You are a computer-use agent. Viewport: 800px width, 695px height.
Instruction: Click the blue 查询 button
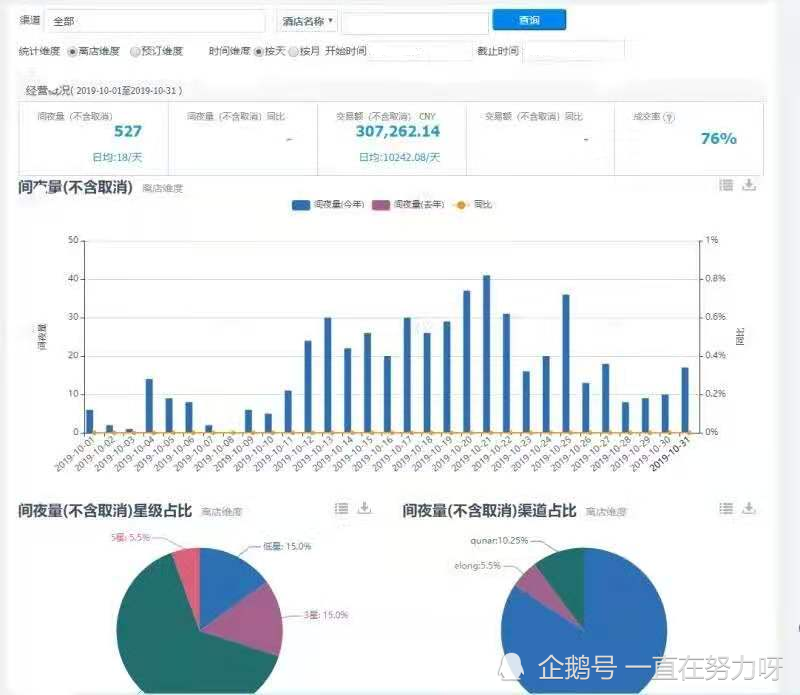pos(529,20)
